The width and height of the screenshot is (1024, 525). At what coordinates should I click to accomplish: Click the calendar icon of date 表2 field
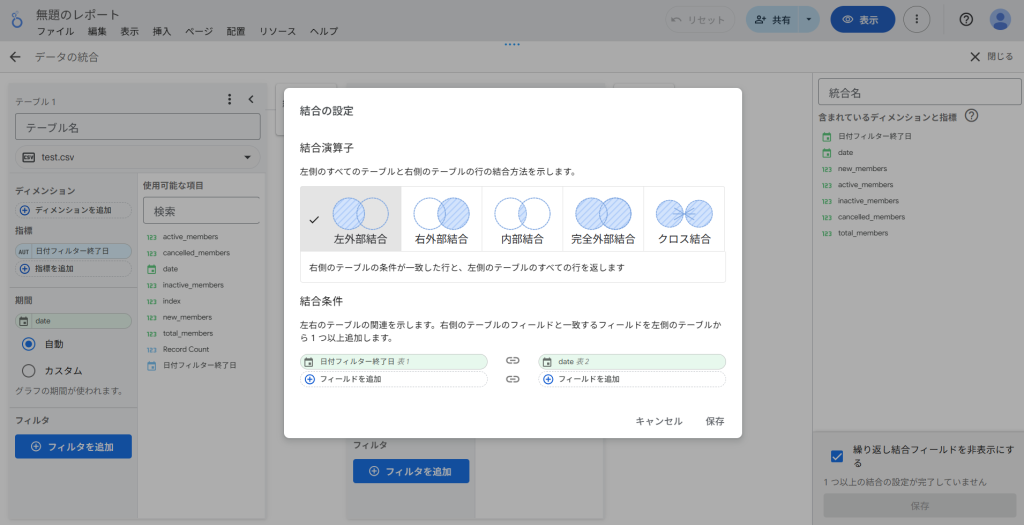tap(547, 362)
